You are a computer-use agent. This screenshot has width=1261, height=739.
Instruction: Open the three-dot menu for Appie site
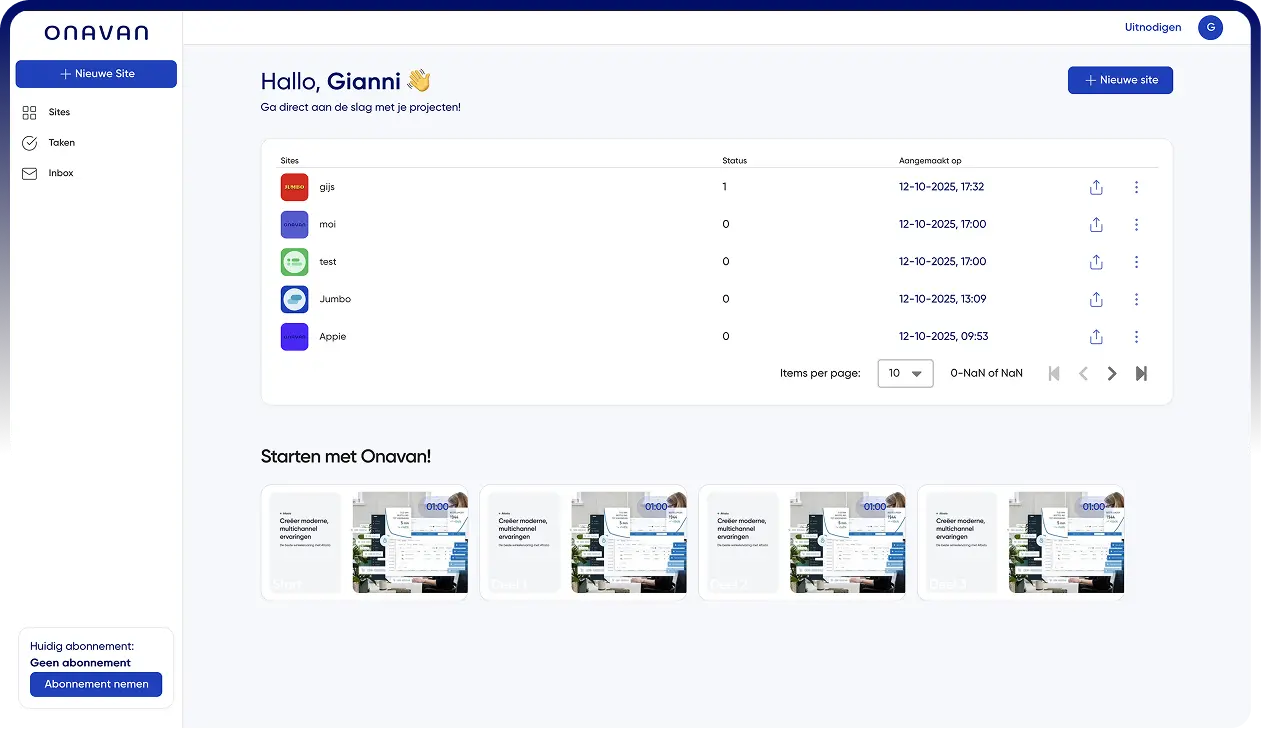(x=1136, y=337)
